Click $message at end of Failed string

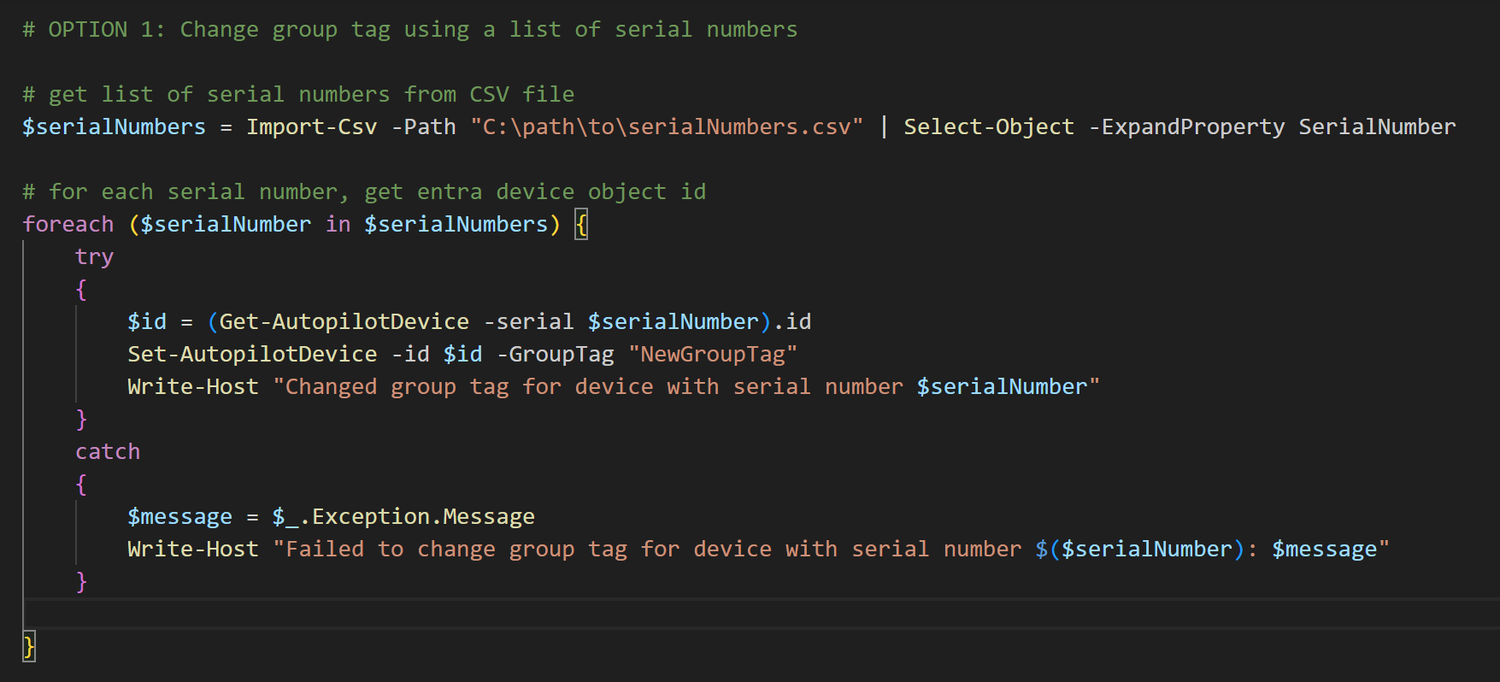point(1325,548)
